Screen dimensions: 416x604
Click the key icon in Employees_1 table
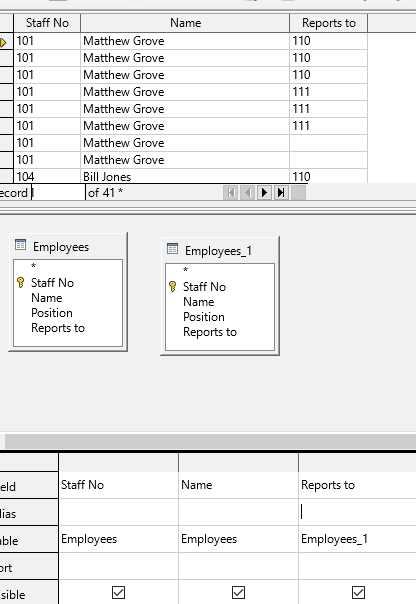[x=173, y=287]
